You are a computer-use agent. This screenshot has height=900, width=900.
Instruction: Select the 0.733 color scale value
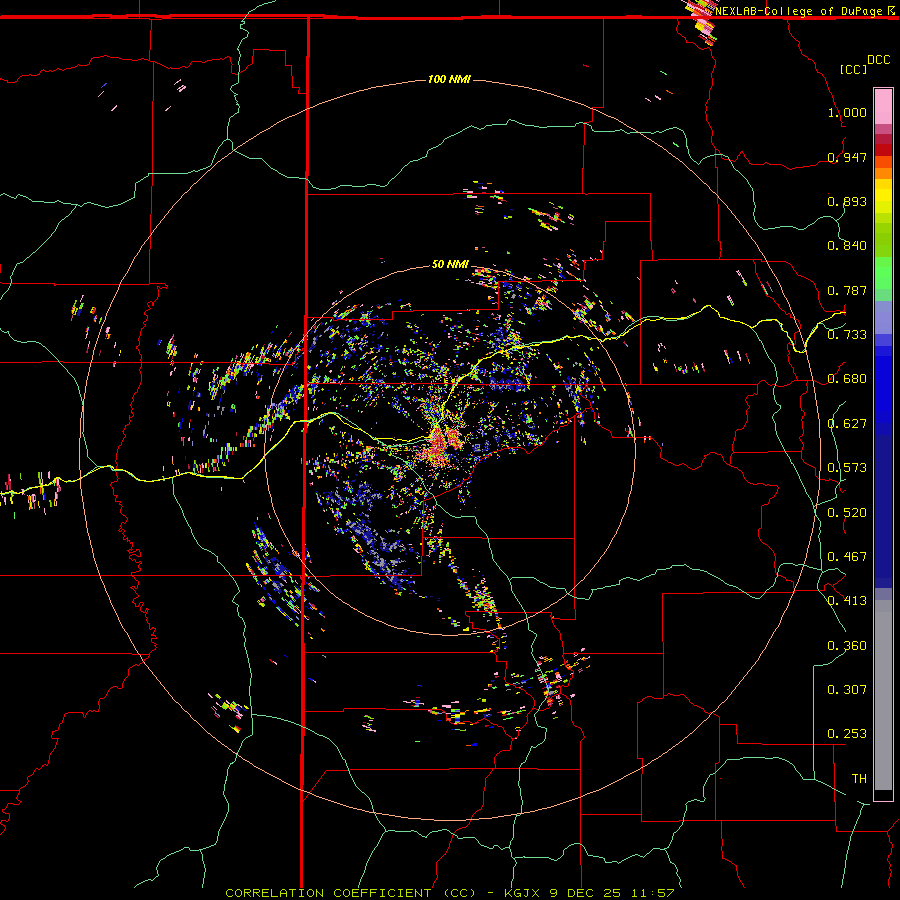pyautogui.click(x=847, y=335)
